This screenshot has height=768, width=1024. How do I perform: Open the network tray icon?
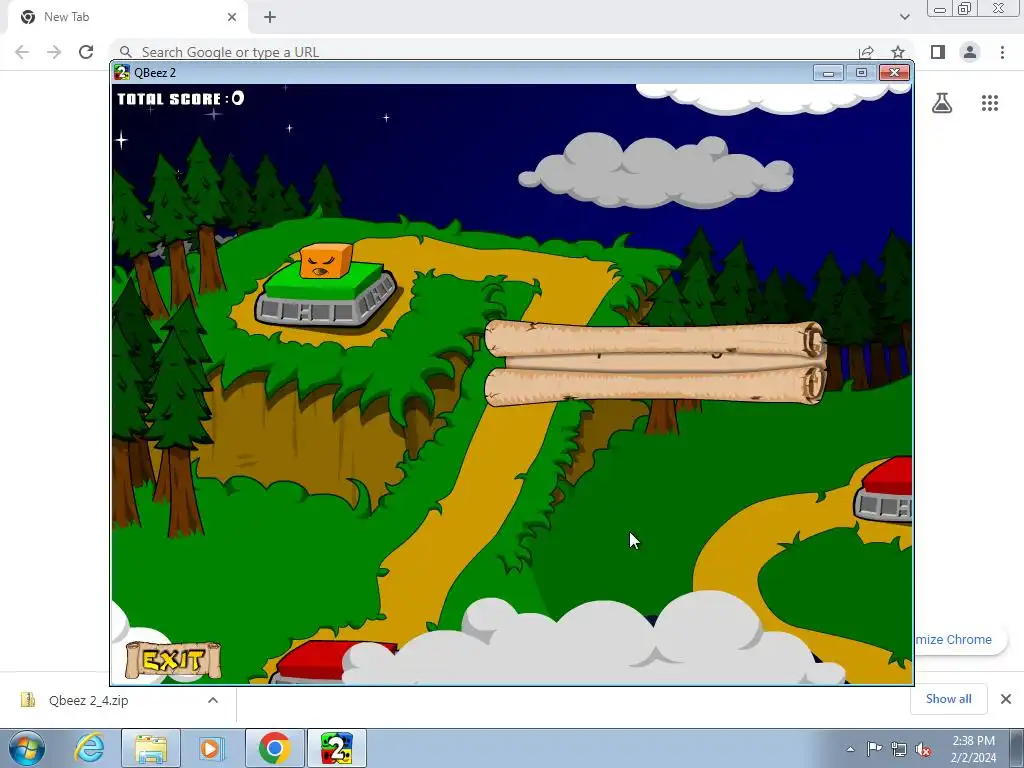pyautogui.click(x=899, y=749)
